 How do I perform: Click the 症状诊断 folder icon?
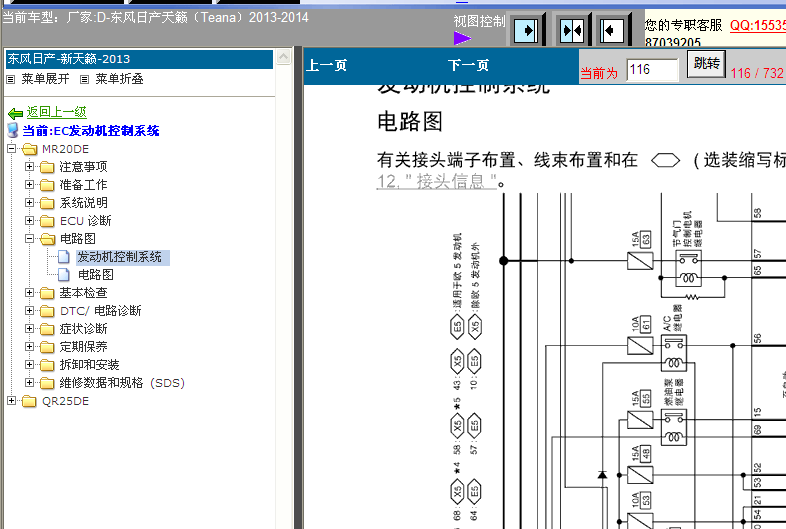pyautogui.click(x=47, y=329)
